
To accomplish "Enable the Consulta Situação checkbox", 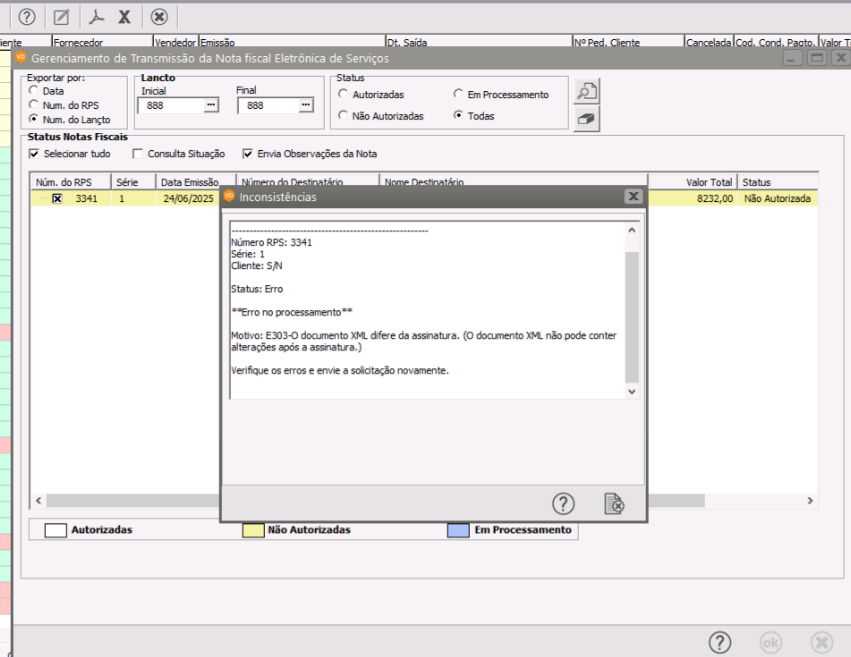I will tap(138, 154).
